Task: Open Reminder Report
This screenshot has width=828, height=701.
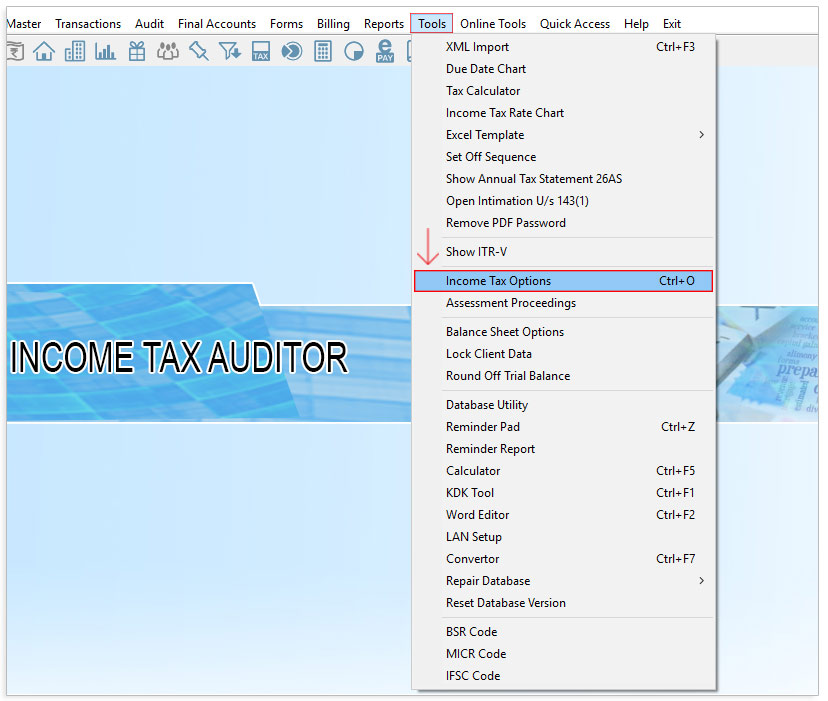Action: 563,449
